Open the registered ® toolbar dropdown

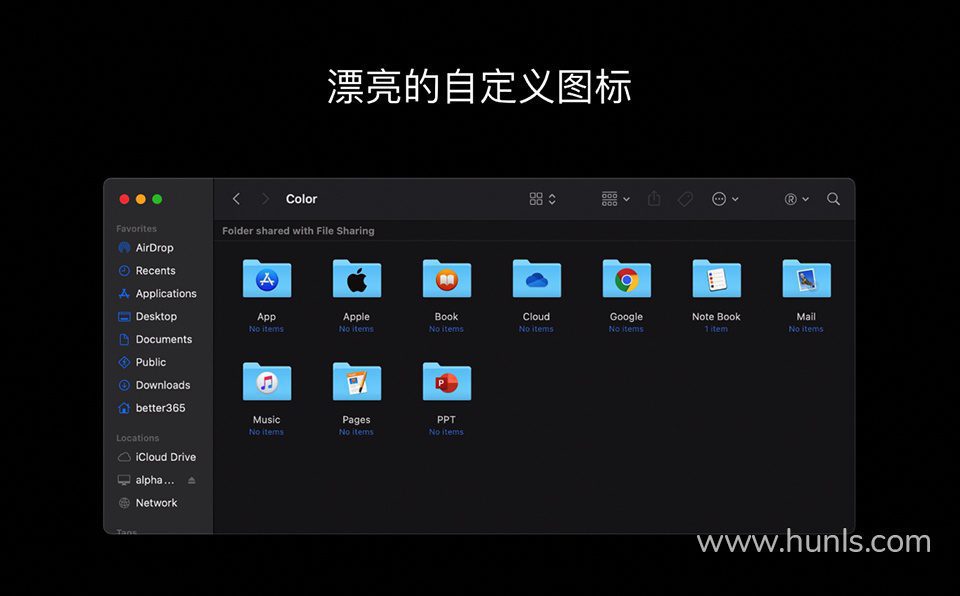pos(797,199)
